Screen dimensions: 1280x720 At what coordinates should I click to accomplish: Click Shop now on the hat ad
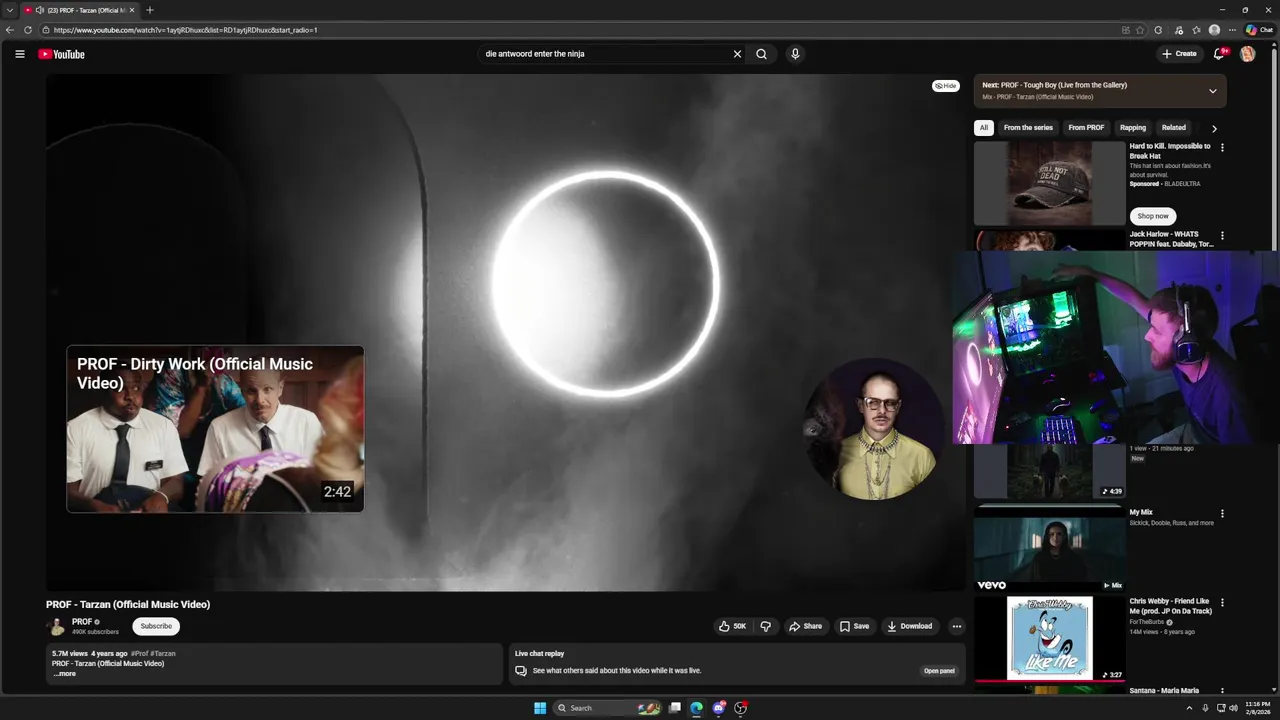[1153, 216]
